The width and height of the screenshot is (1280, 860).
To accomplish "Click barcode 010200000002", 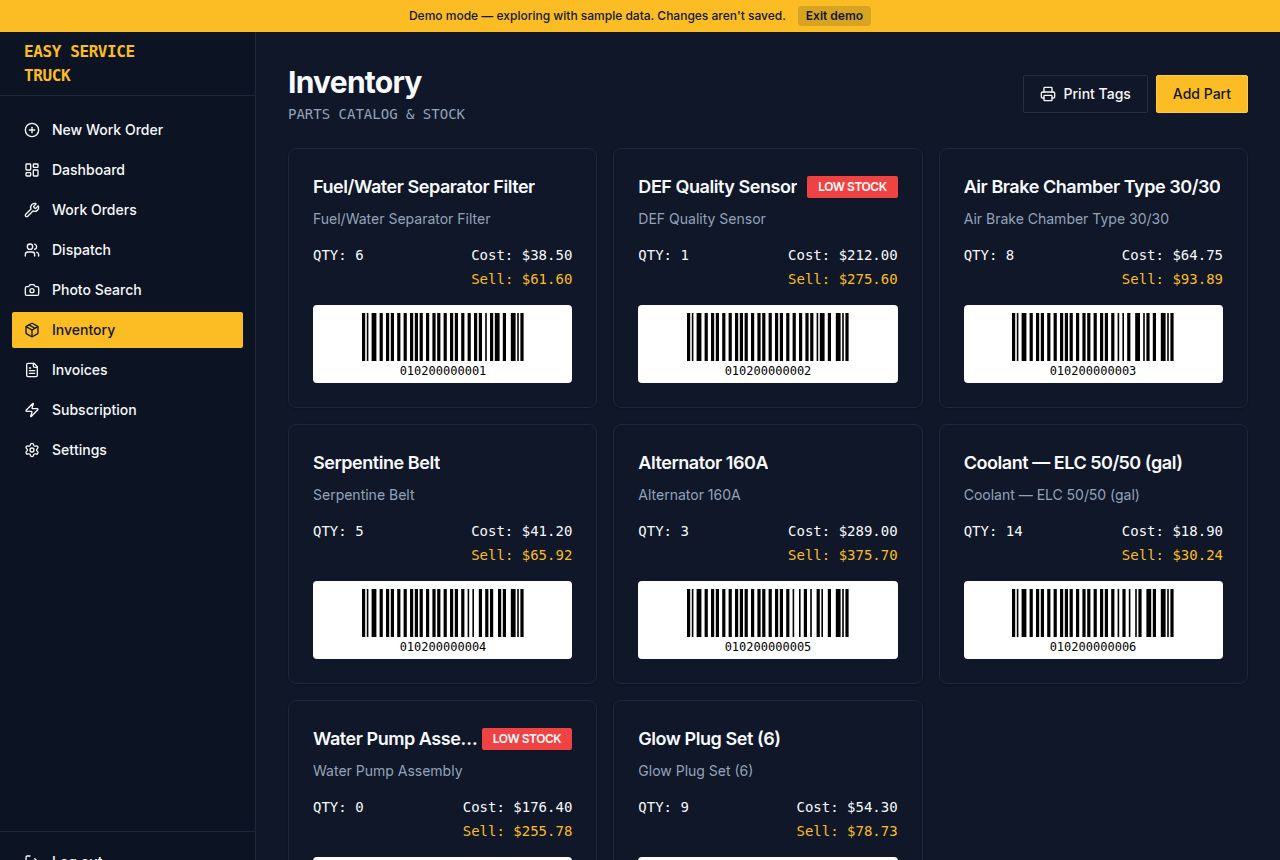I will [768, 344].
